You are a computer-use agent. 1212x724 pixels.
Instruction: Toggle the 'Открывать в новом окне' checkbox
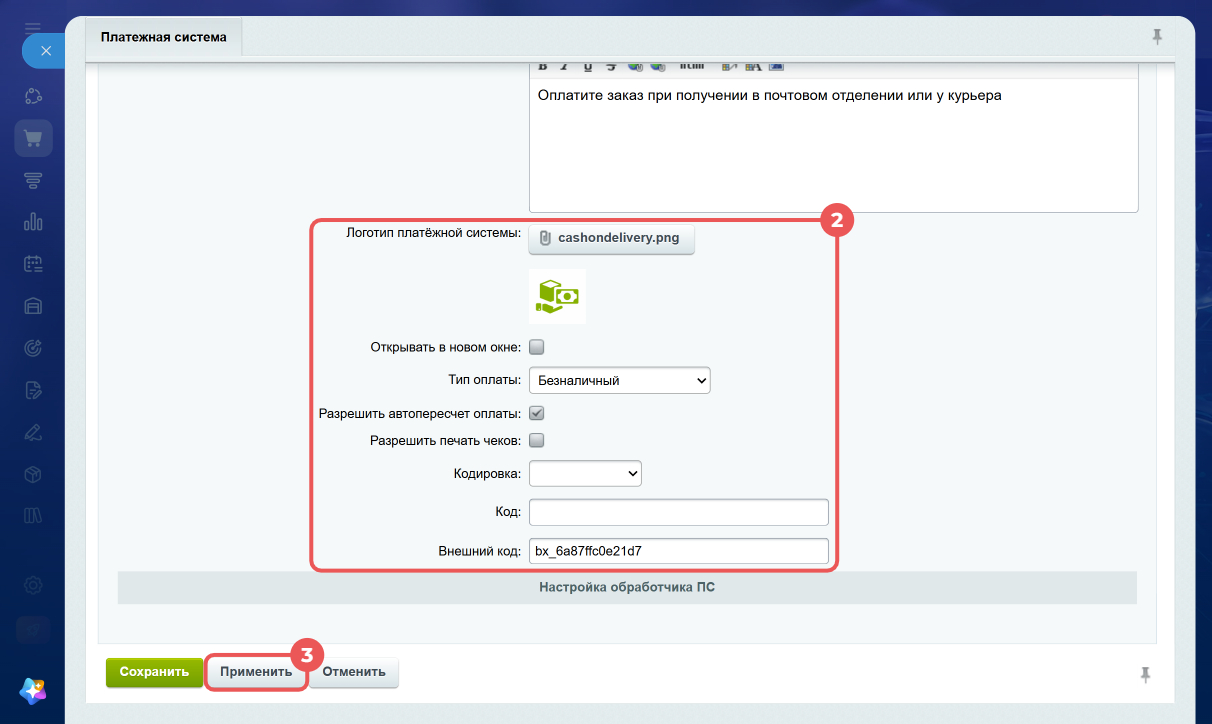(536, 348)
